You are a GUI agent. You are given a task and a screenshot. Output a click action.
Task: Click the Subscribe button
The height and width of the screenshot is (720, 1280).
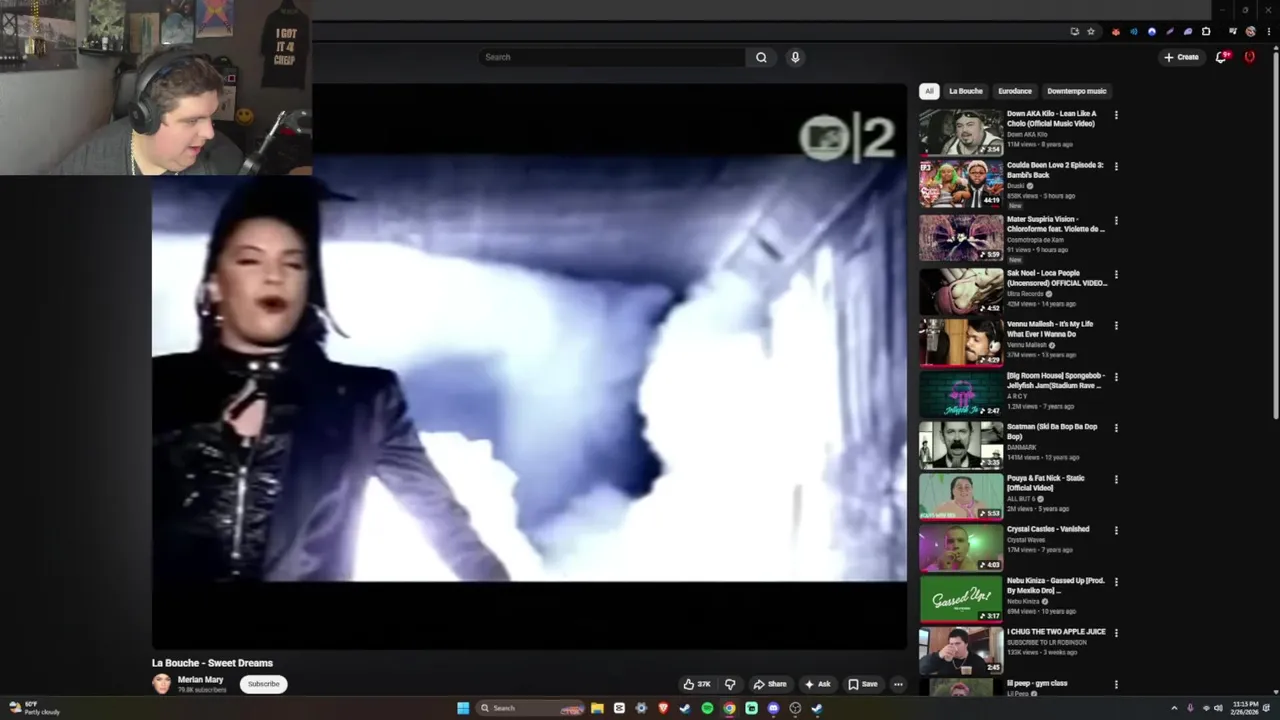pyautogui.click(x=264, y=684)
